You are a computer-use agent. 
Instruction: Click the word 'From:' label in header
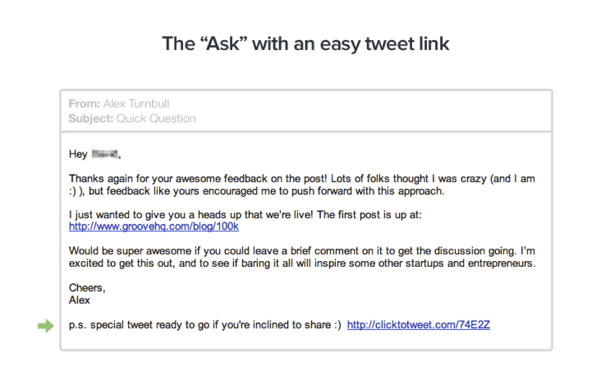coord(84,104)
